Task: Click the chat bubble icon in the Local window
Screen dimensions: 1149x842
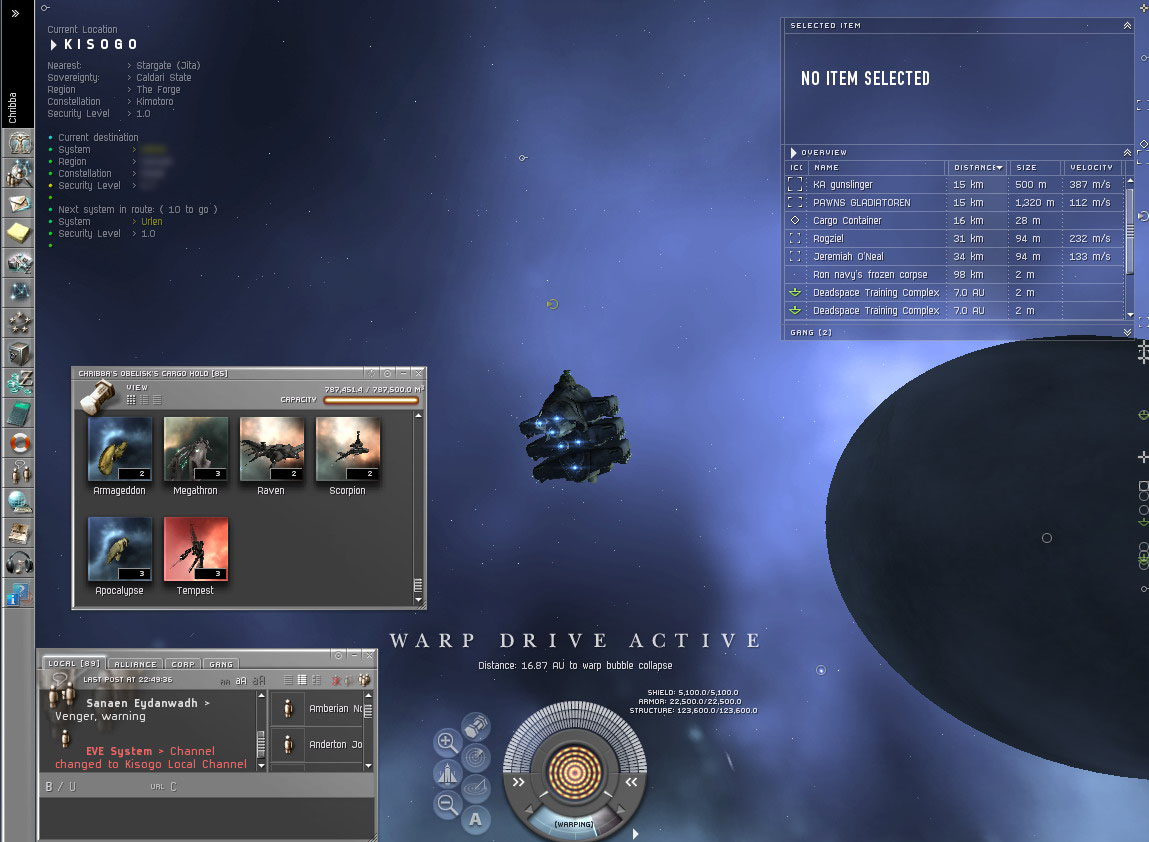Action: pos(59,679)
